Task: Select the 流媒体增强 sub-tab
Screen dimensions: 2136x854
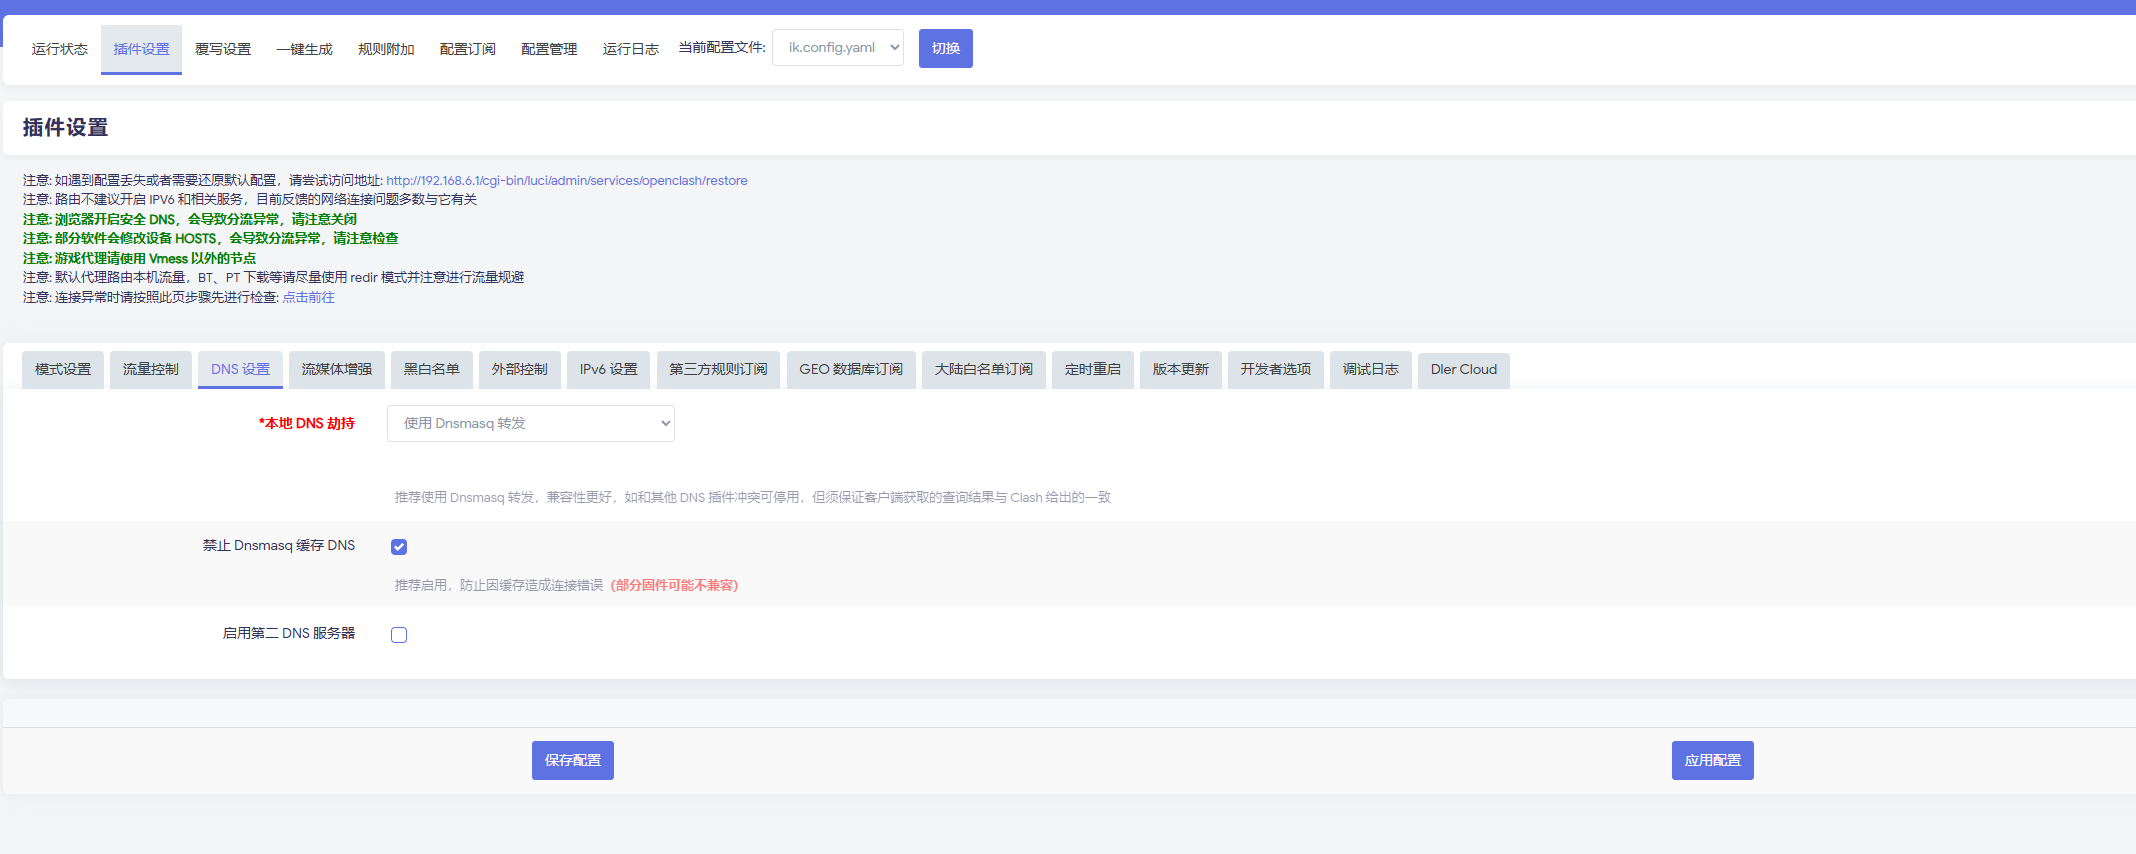Action: click(x=337, y=370)
